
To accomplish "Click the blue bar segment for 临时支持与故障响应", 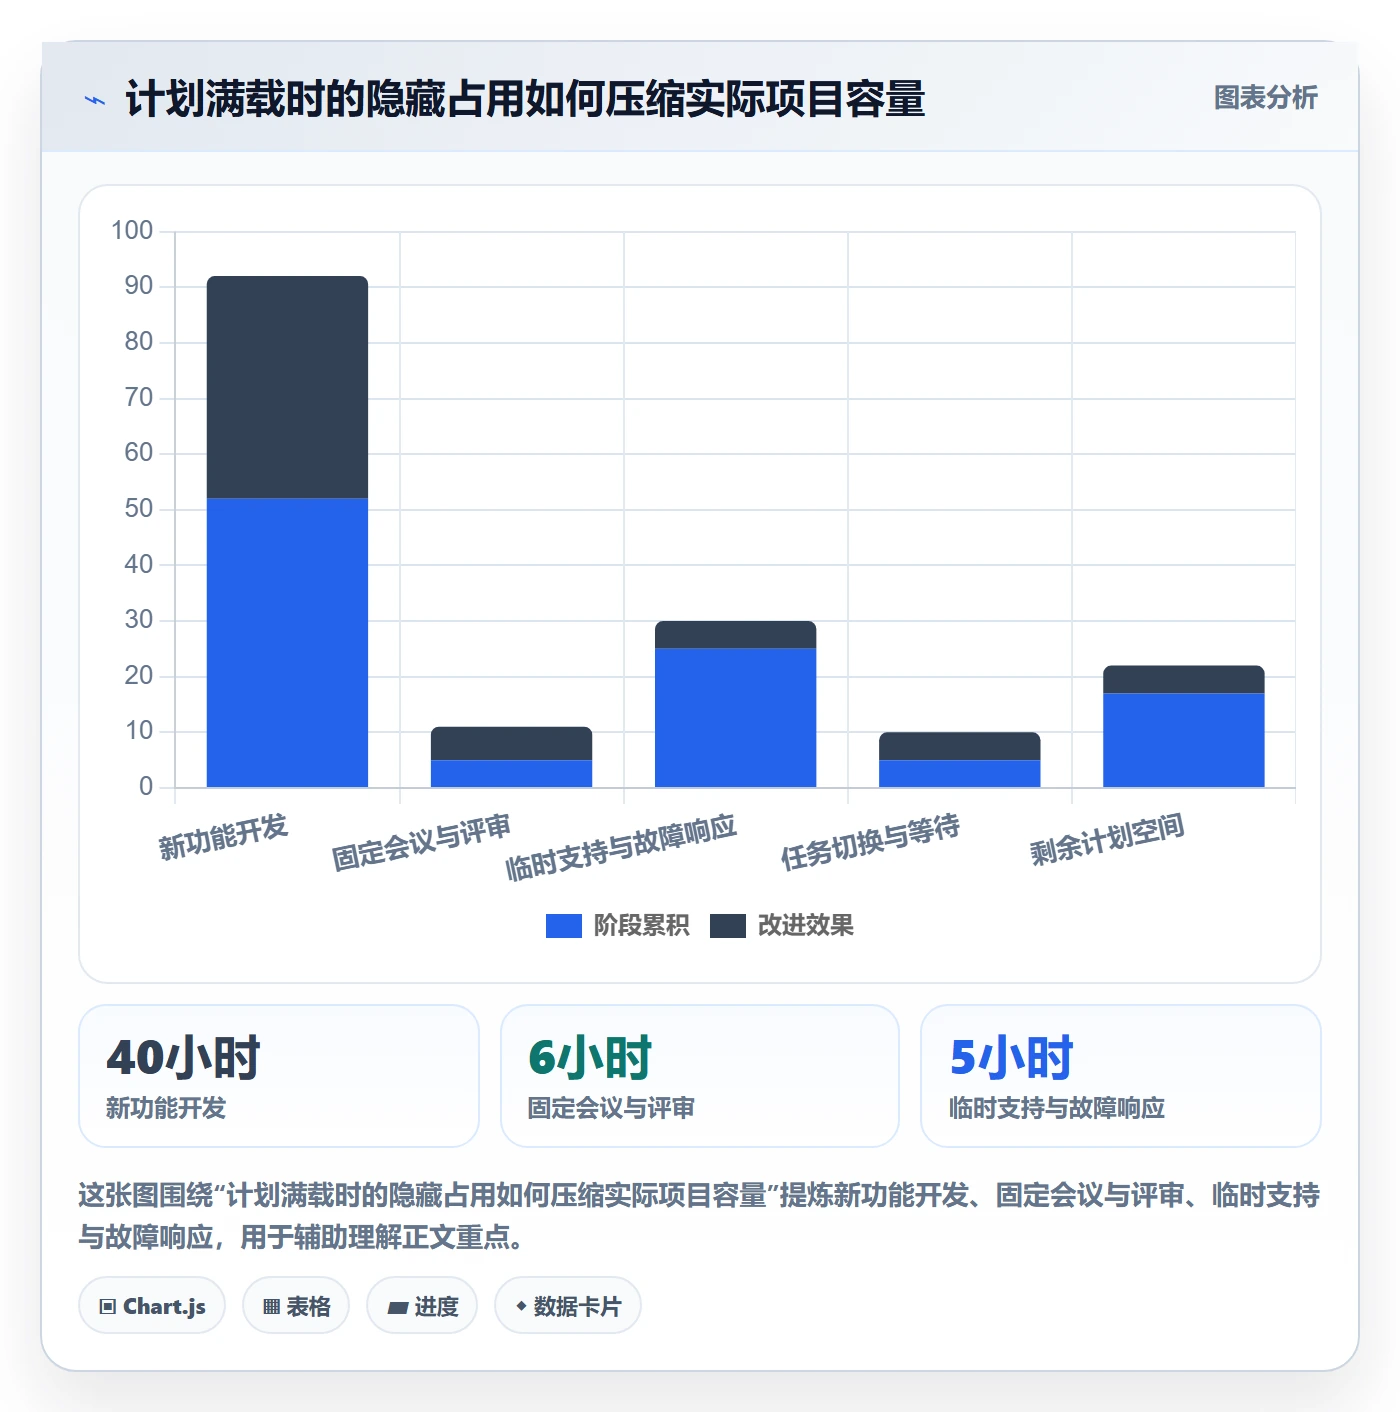I will pyautogui.click(x=735, y=718).
